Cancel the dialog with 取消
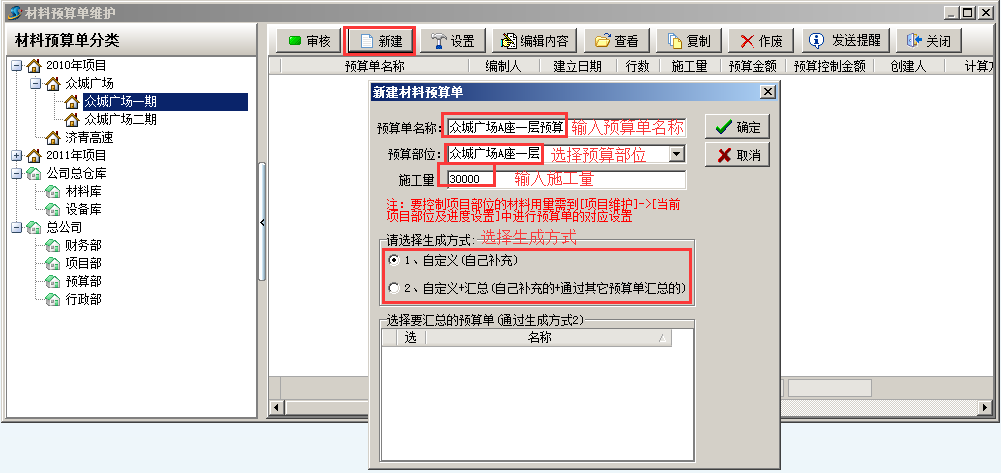Screen dimensions: 1001x473 click(737, 155)
